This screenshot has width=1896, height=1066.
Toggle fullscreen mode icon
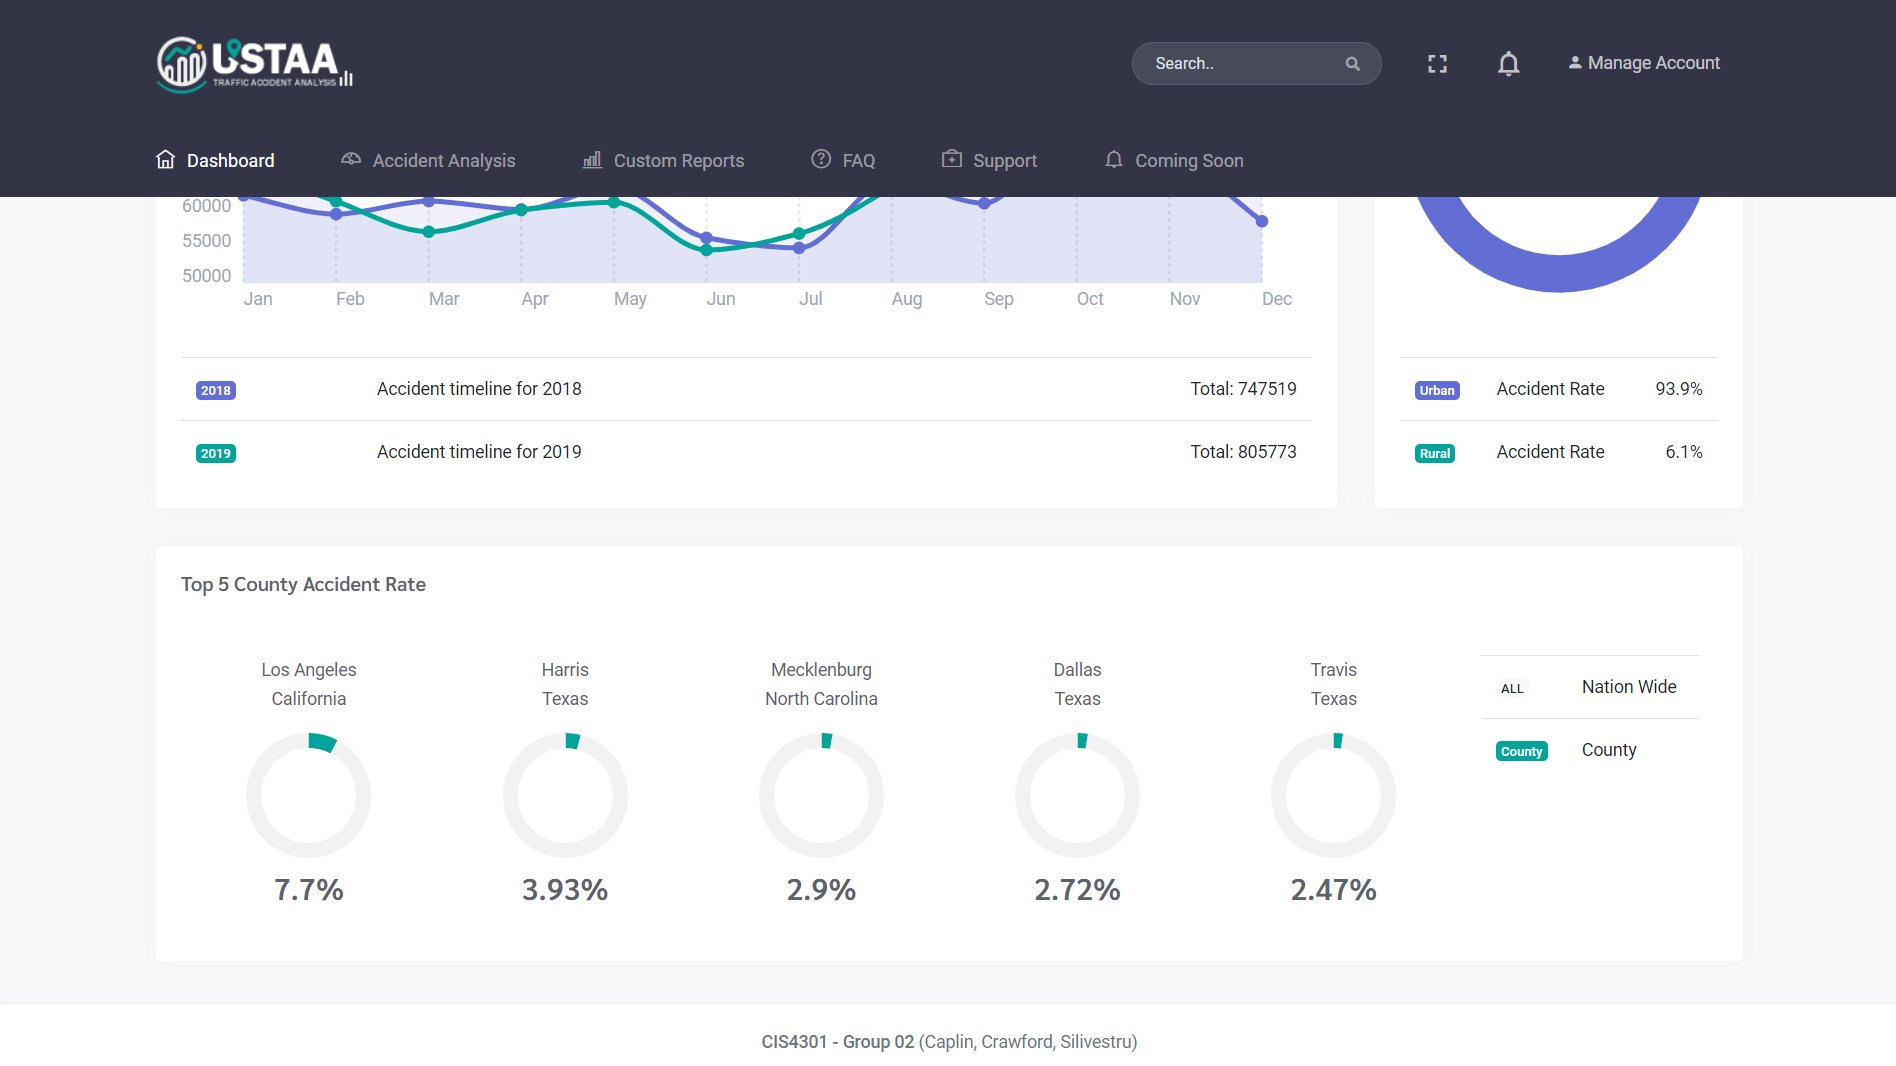point(1437,64)
